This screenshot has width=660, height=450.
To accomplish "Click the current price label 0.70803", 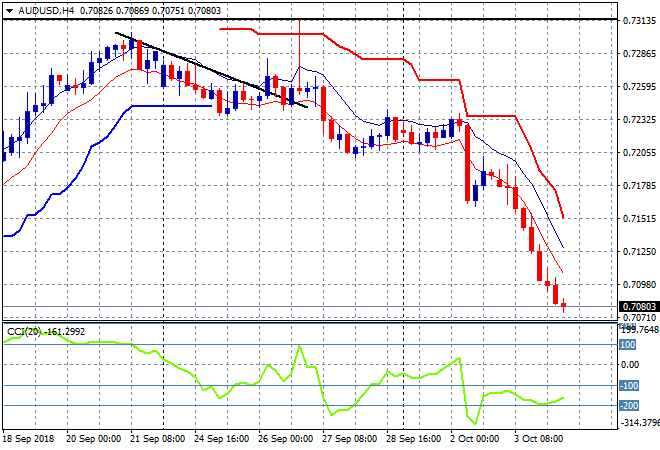I will (639, 306).
